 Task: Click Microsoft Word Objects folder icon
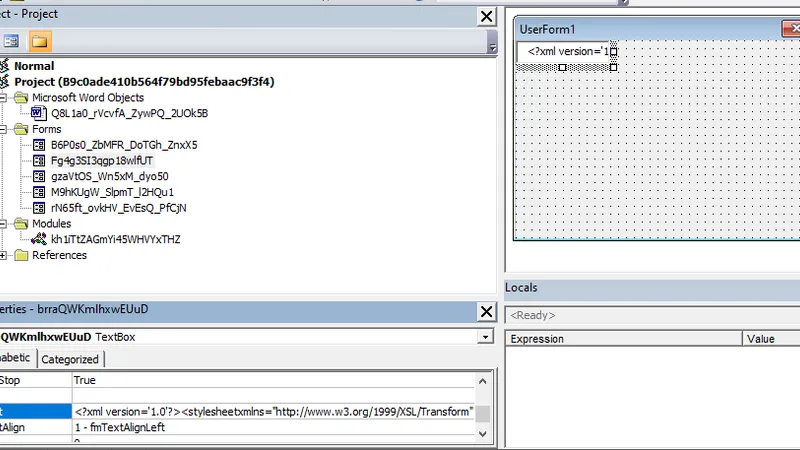(21, 97)
